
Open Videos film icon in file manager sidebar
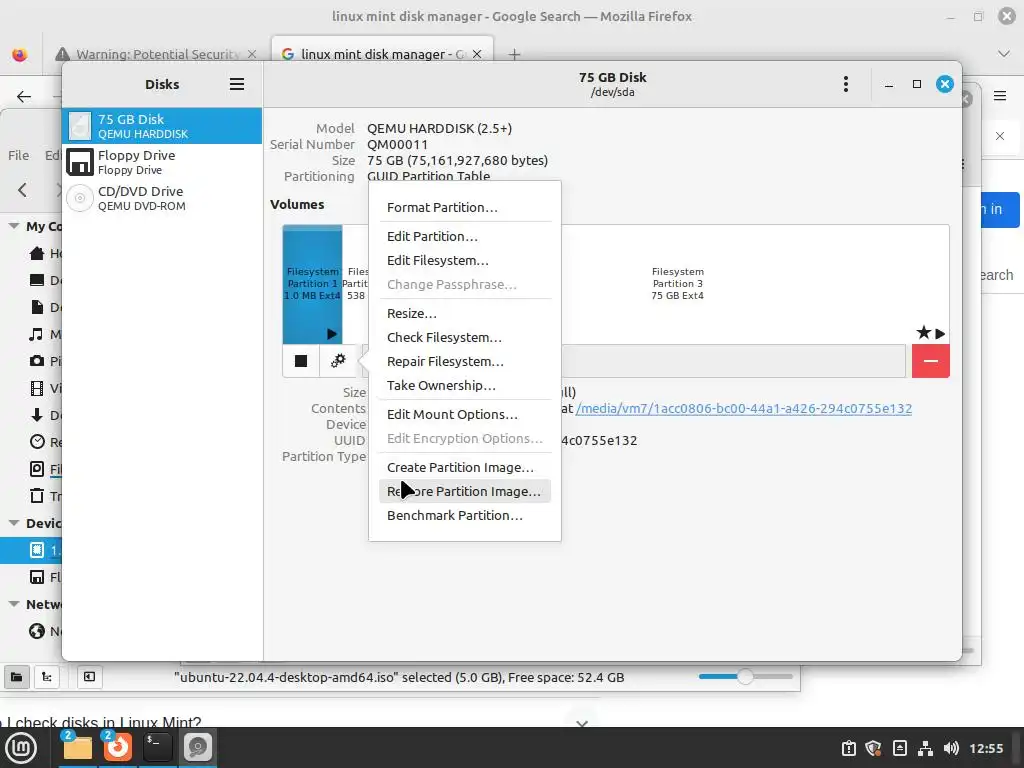coord(37,389)
